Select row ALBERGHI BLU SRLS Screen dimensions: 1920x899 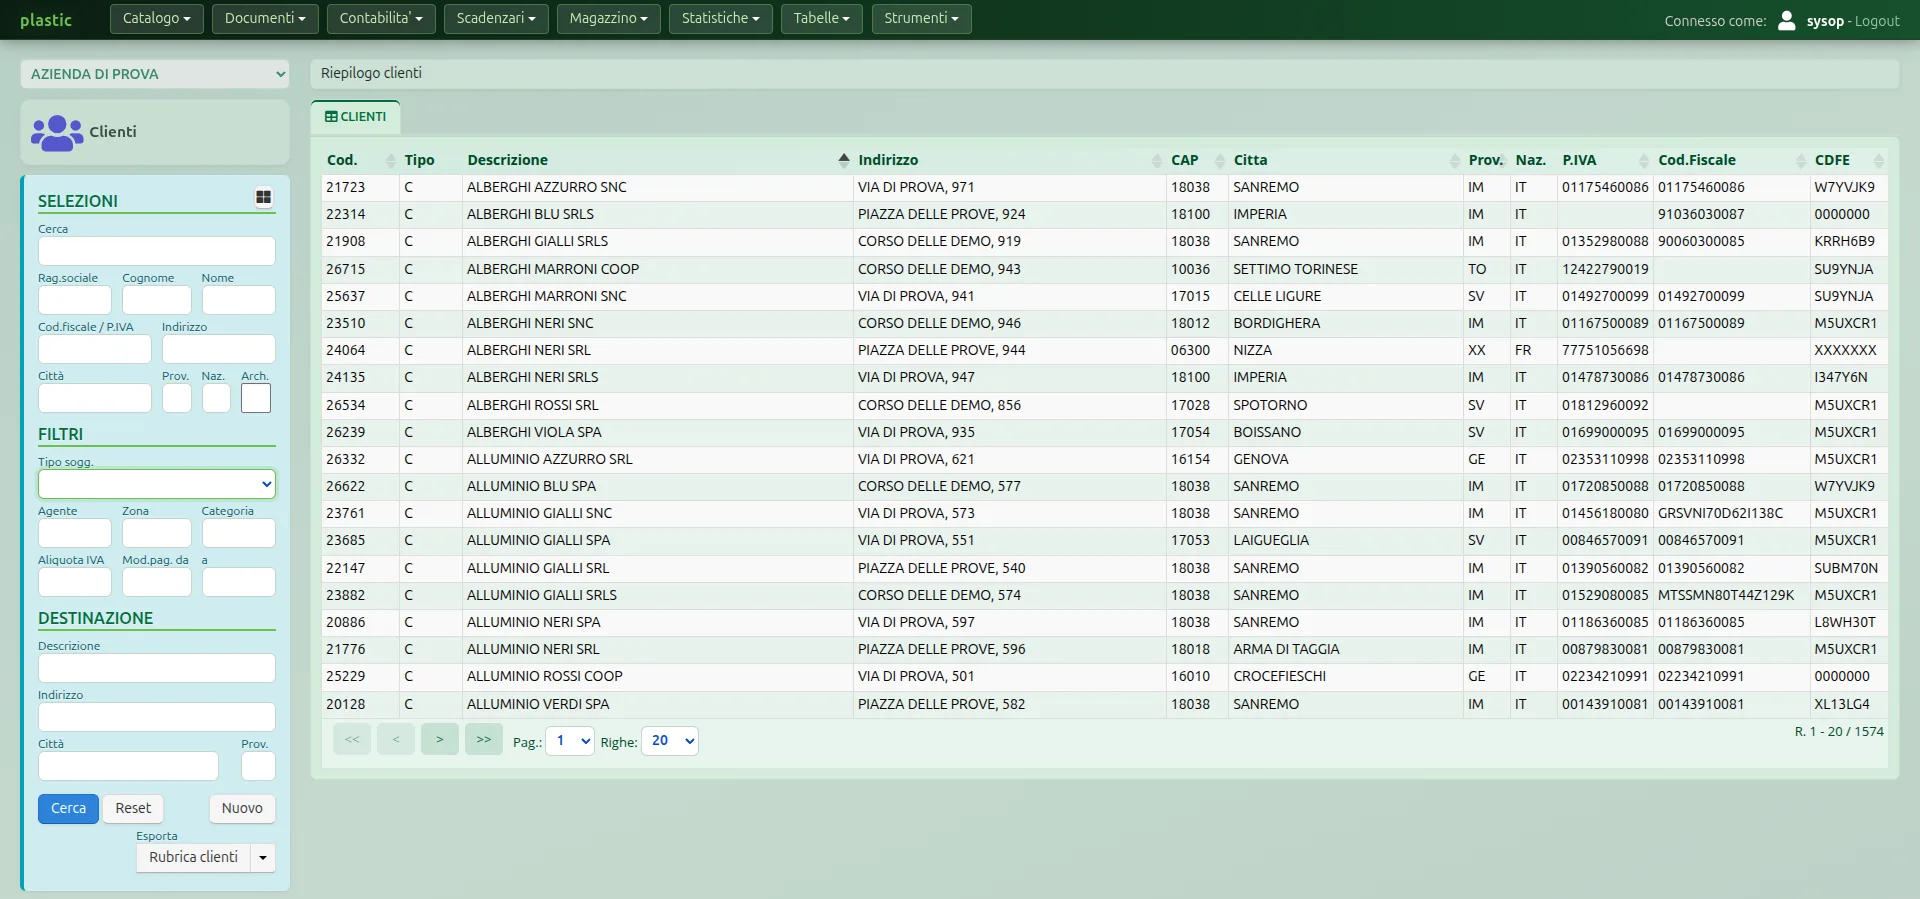[x=1105, y=214]
